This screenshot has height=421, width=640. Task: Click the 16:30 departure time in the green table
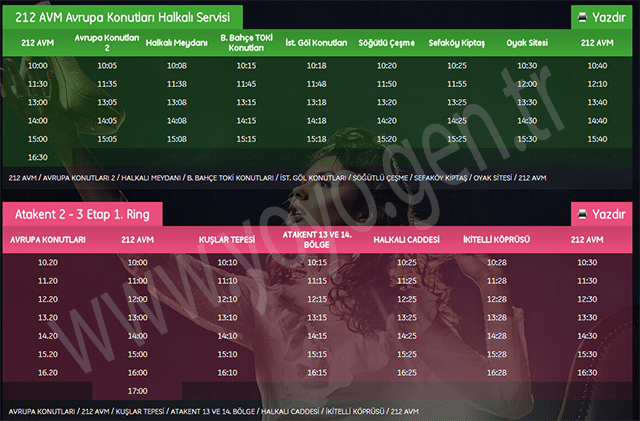coord(38,157)
